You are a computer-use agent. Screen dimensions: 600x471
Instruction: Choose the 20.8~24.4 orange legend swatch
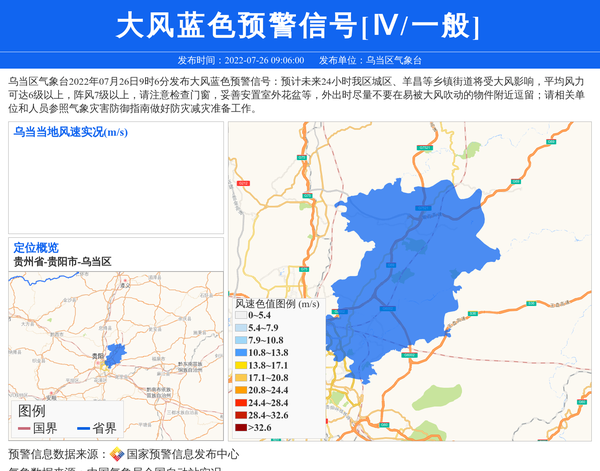click(x=241, y=391)
